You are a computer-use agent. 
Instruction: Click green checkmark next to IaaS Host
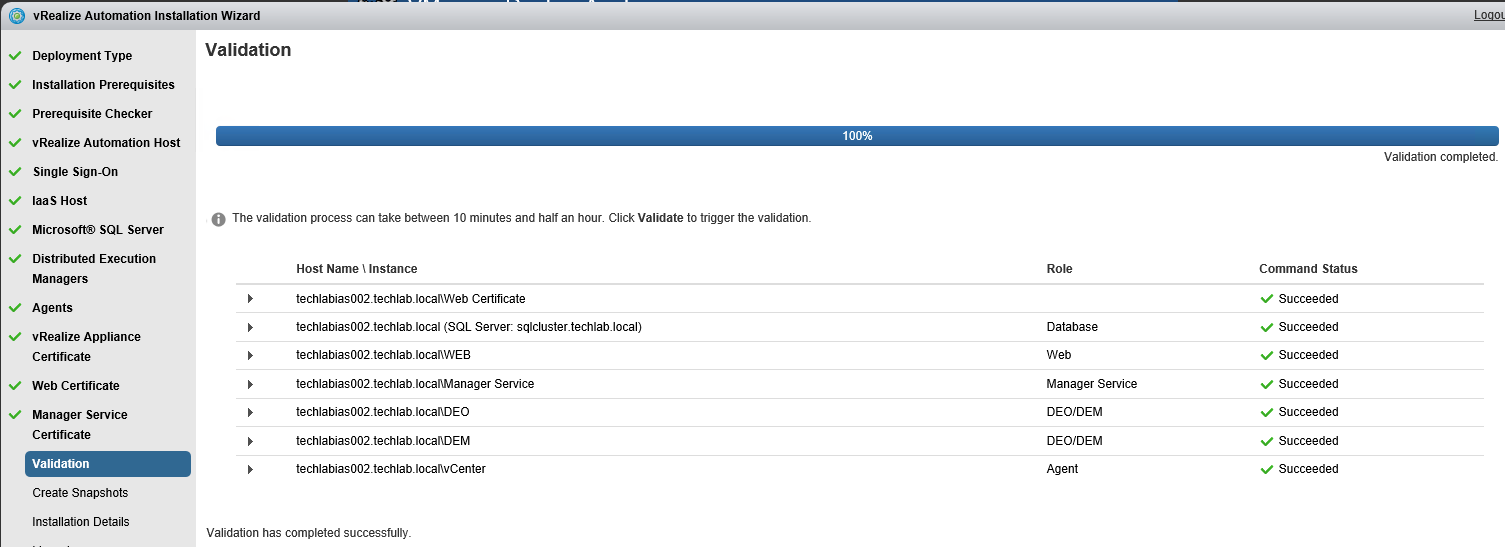[15, 201]
